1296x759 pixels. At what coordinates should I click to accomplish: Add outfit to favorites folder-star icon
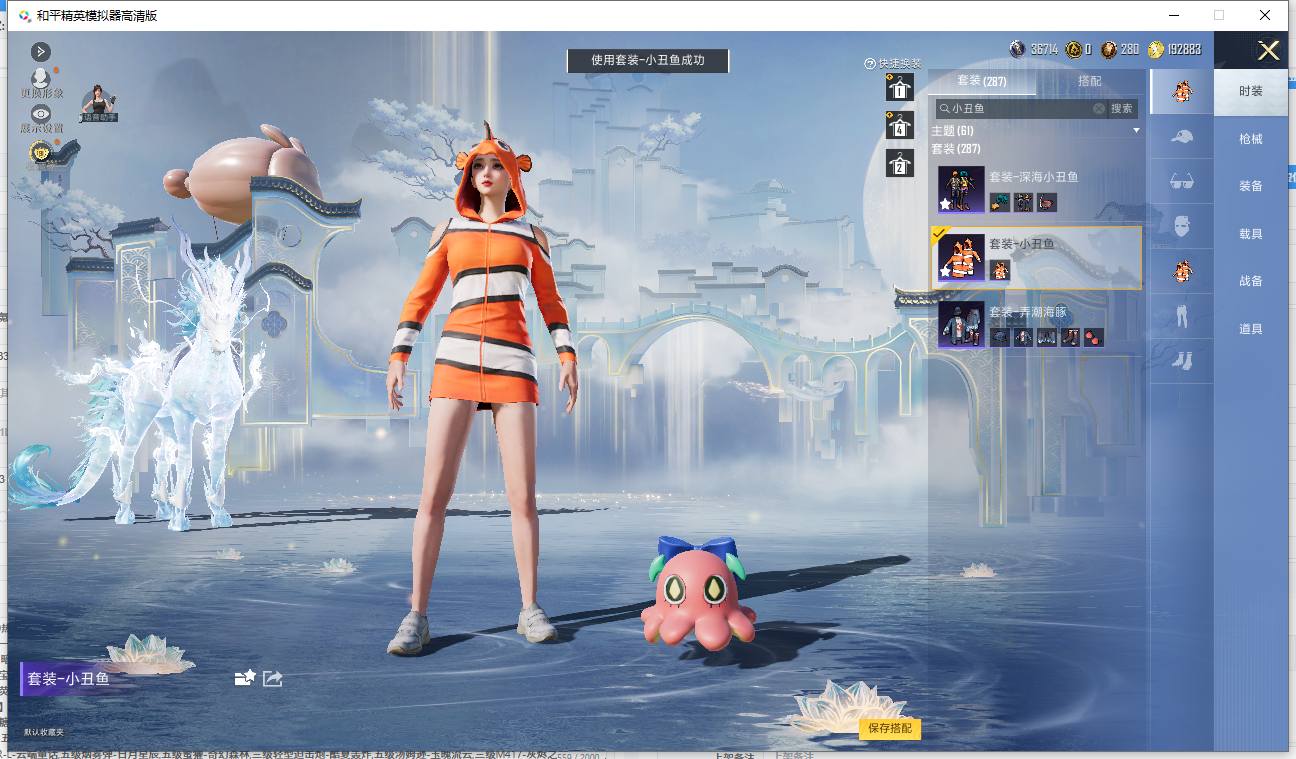pyautogui.click(x=244, y=678)
